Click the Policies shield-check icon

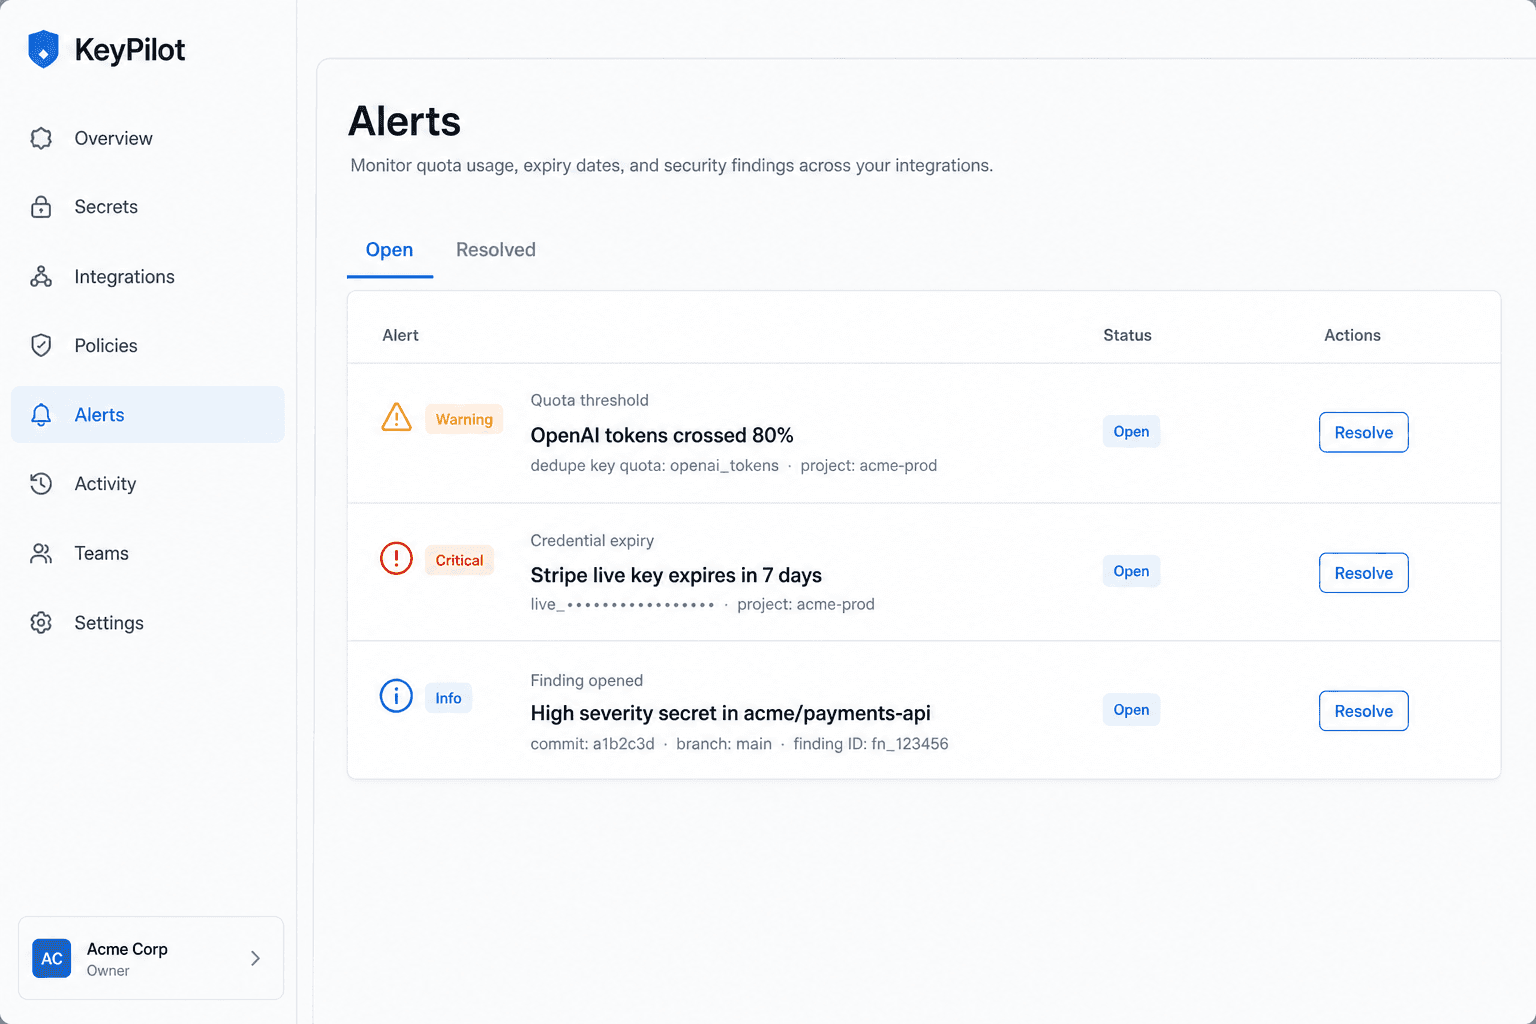point(41,345)
